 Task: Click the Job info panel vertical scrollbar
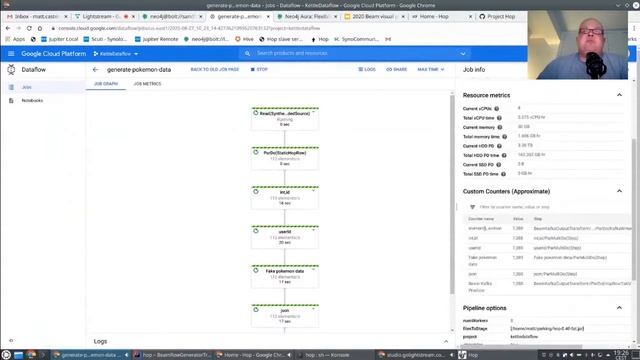634,210
